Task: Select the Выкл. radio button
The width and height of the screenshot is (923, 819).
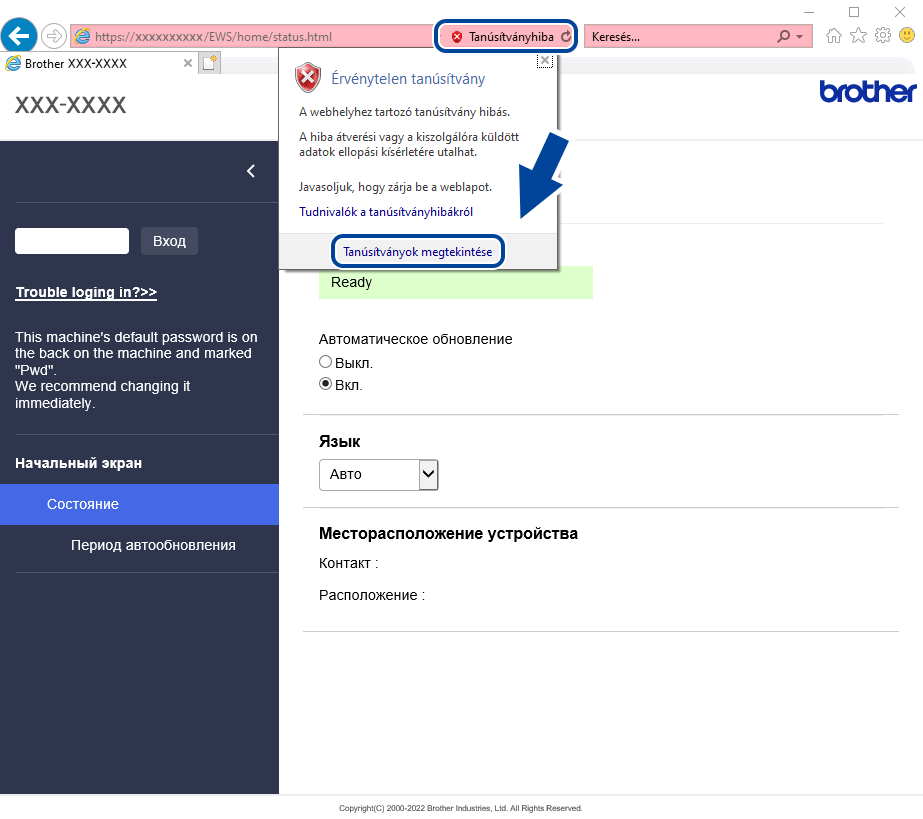Action: point(325,362)
